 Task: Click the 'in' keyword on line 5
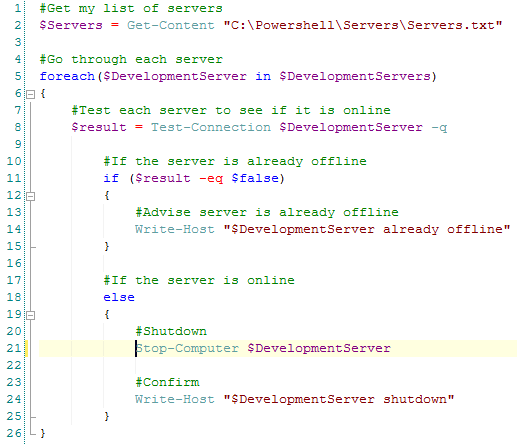click(x=263, y=76)
